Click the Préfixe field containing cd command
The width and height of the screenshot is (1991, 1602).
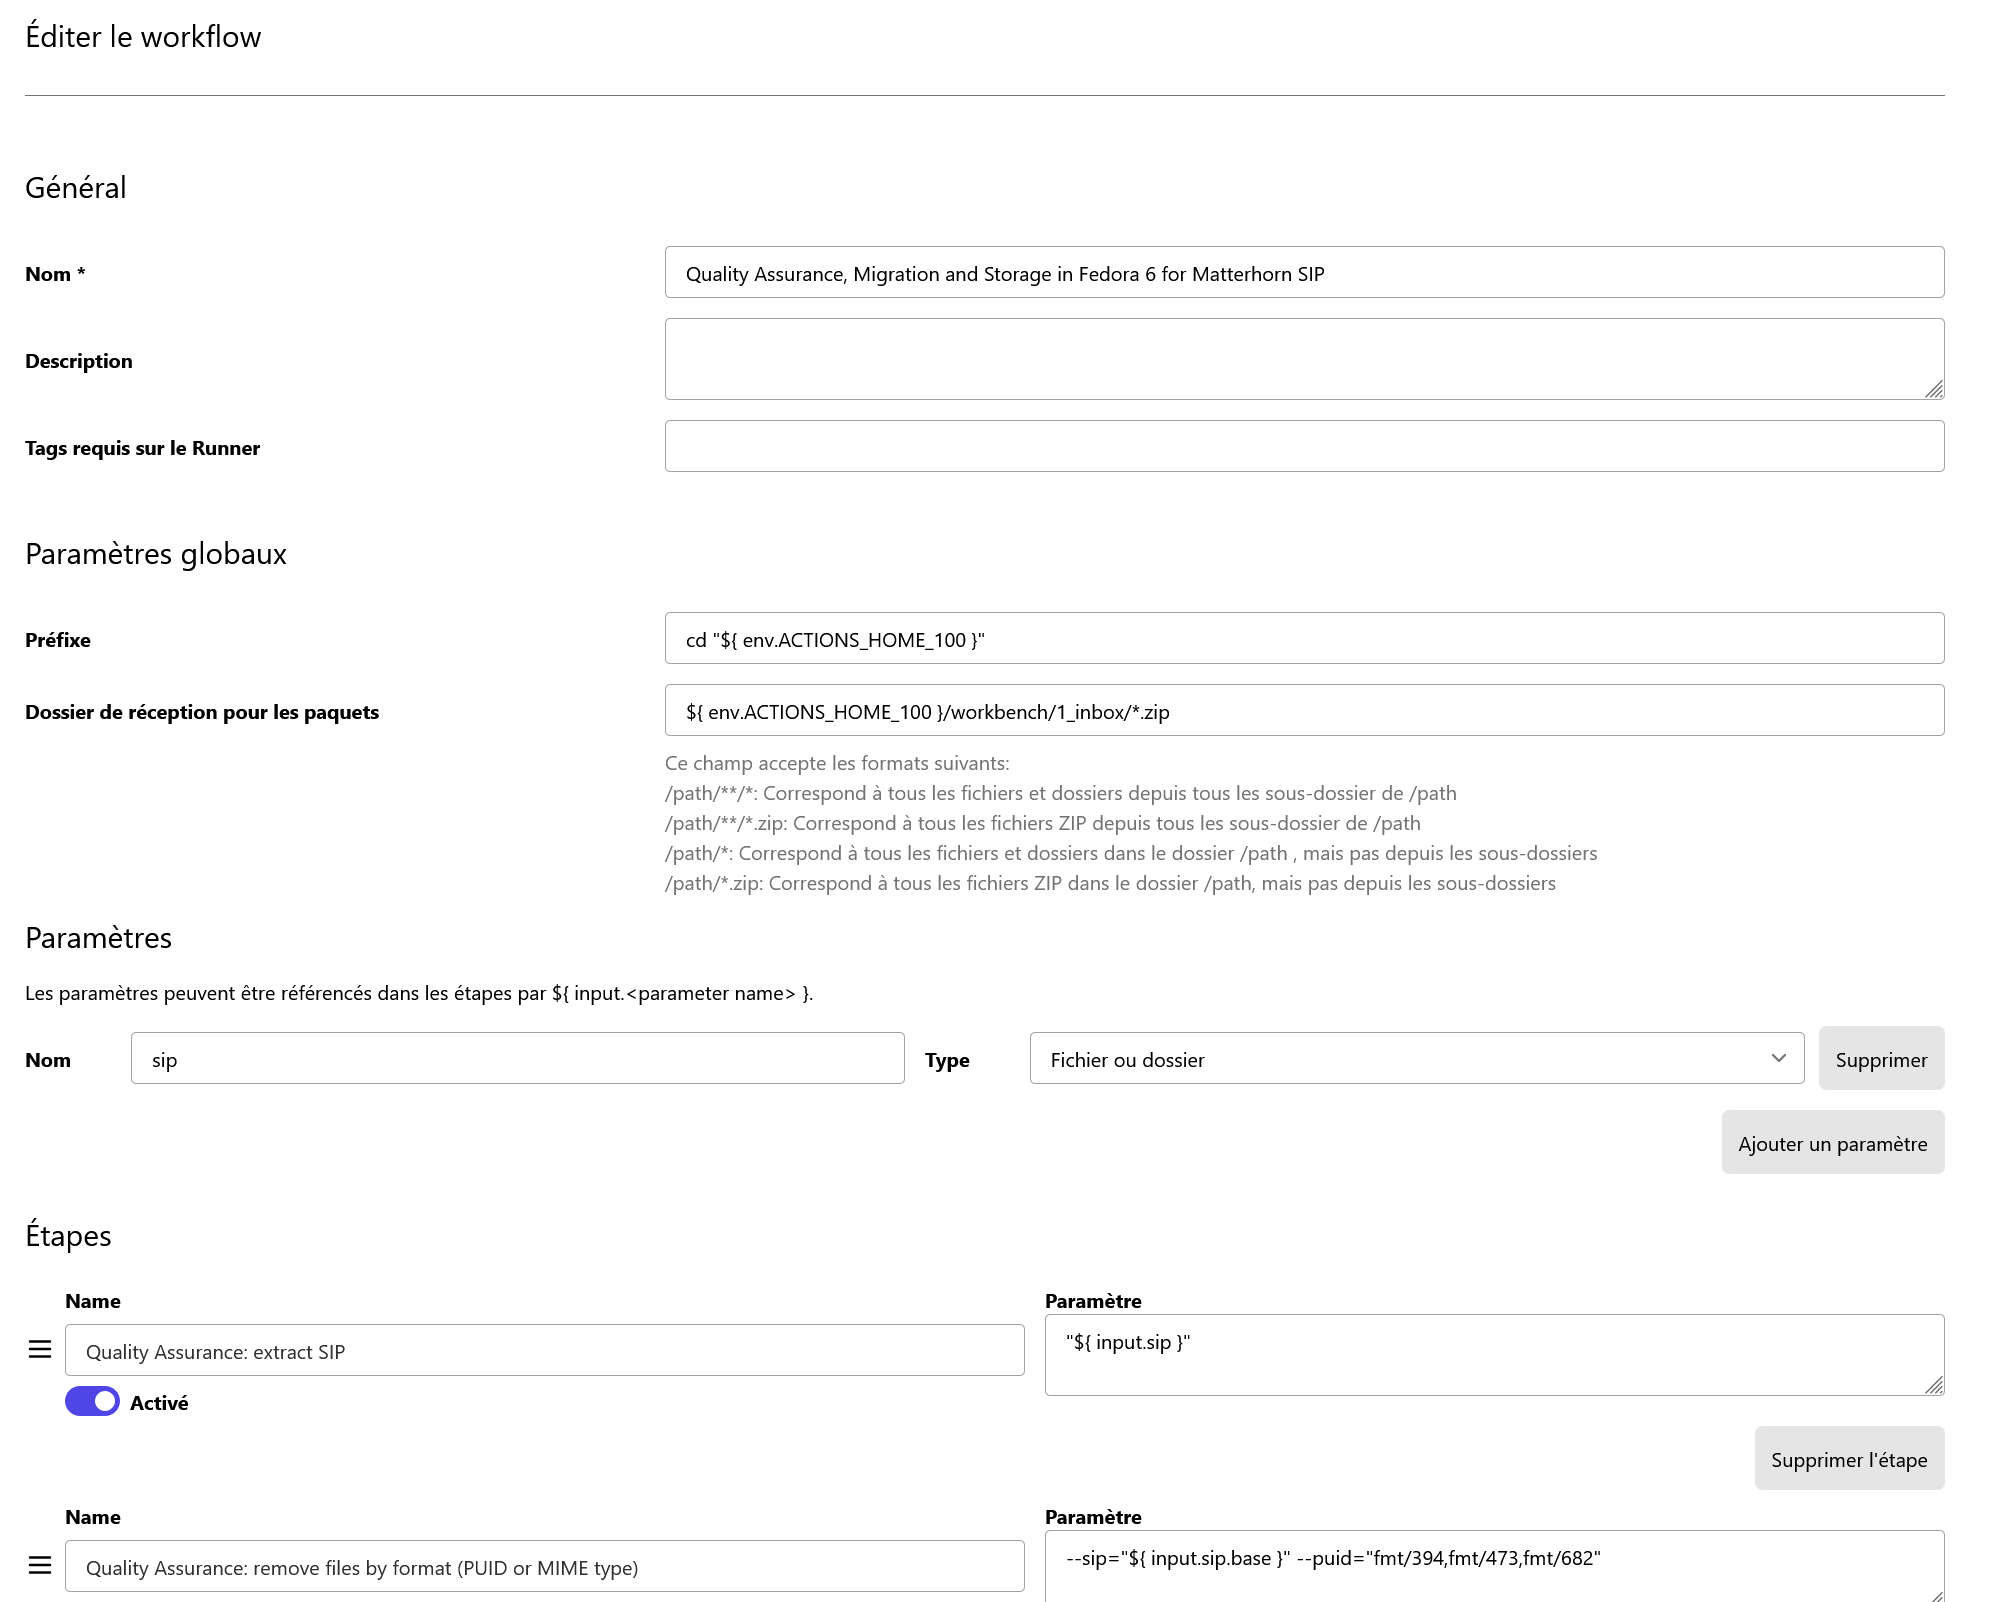click(x=1304, y=637)
